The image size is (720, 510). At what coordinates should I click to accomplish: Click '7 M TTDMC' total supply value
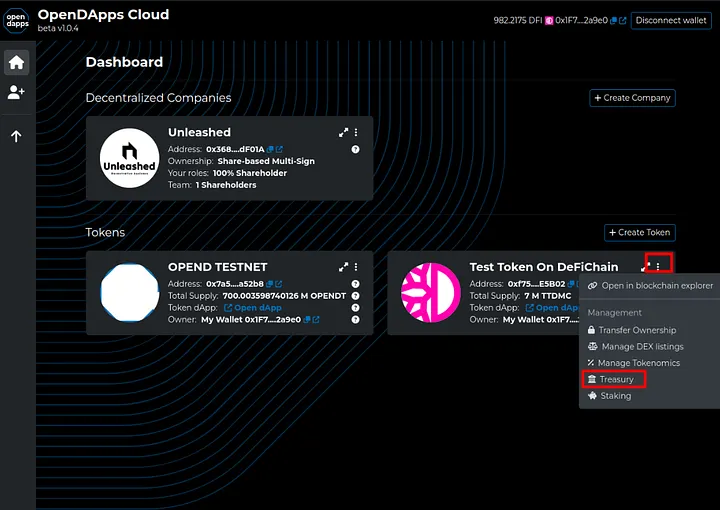tap(548, 296)
